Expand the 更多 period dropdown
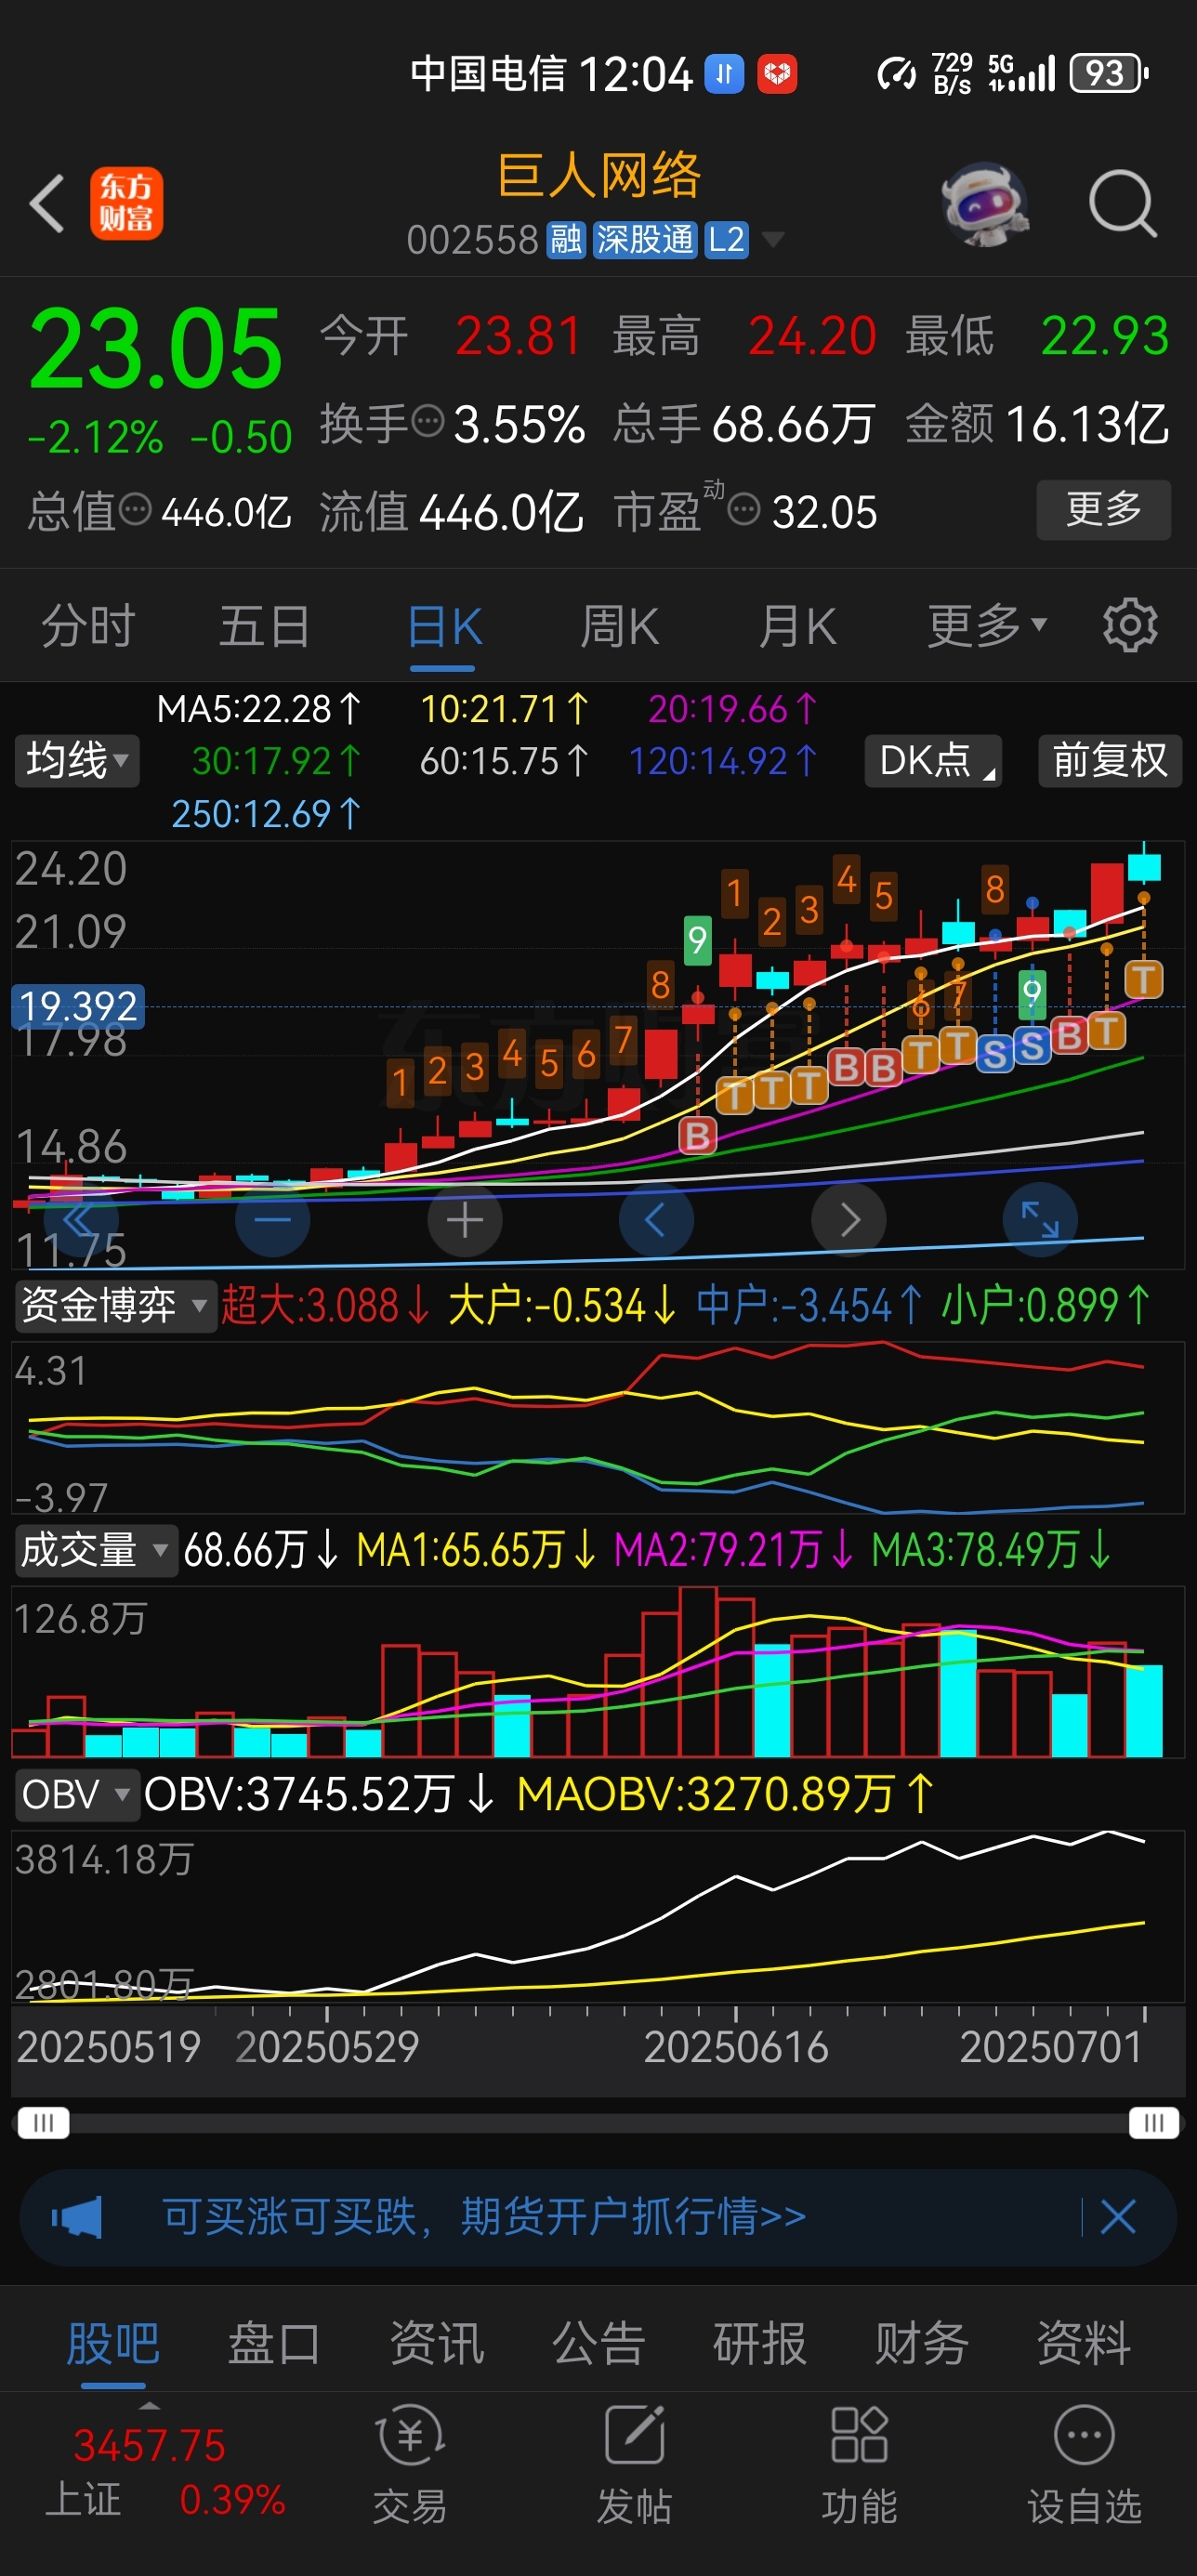Screen dimensions: 1197x2576 [x=986, y=626]
